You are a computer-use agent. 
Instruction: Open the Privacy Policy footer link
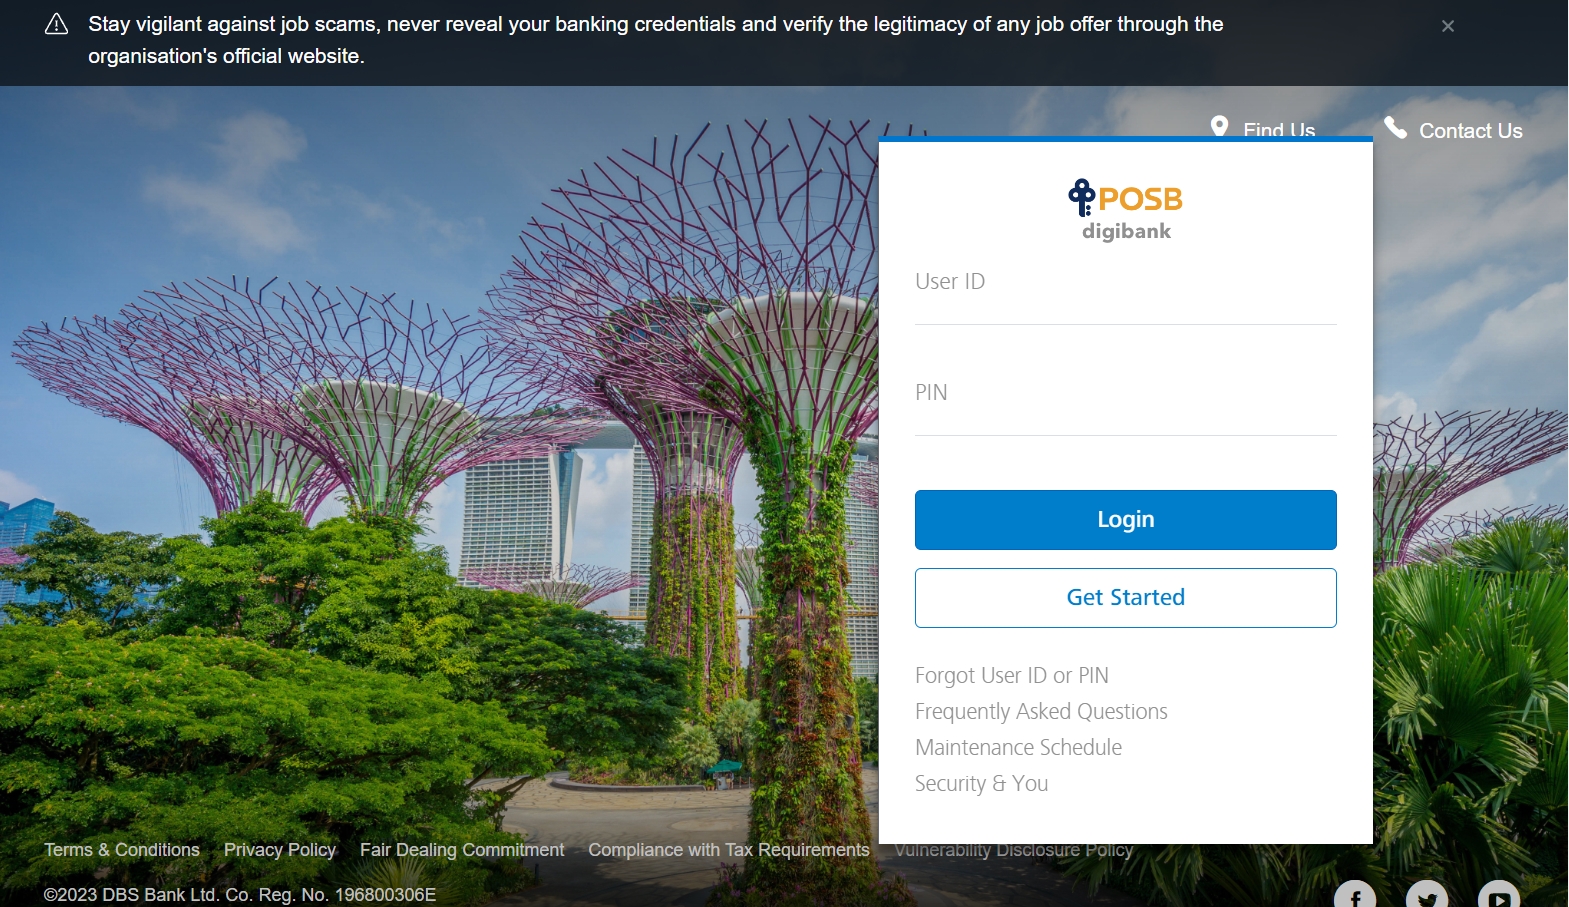coord(280,850)
